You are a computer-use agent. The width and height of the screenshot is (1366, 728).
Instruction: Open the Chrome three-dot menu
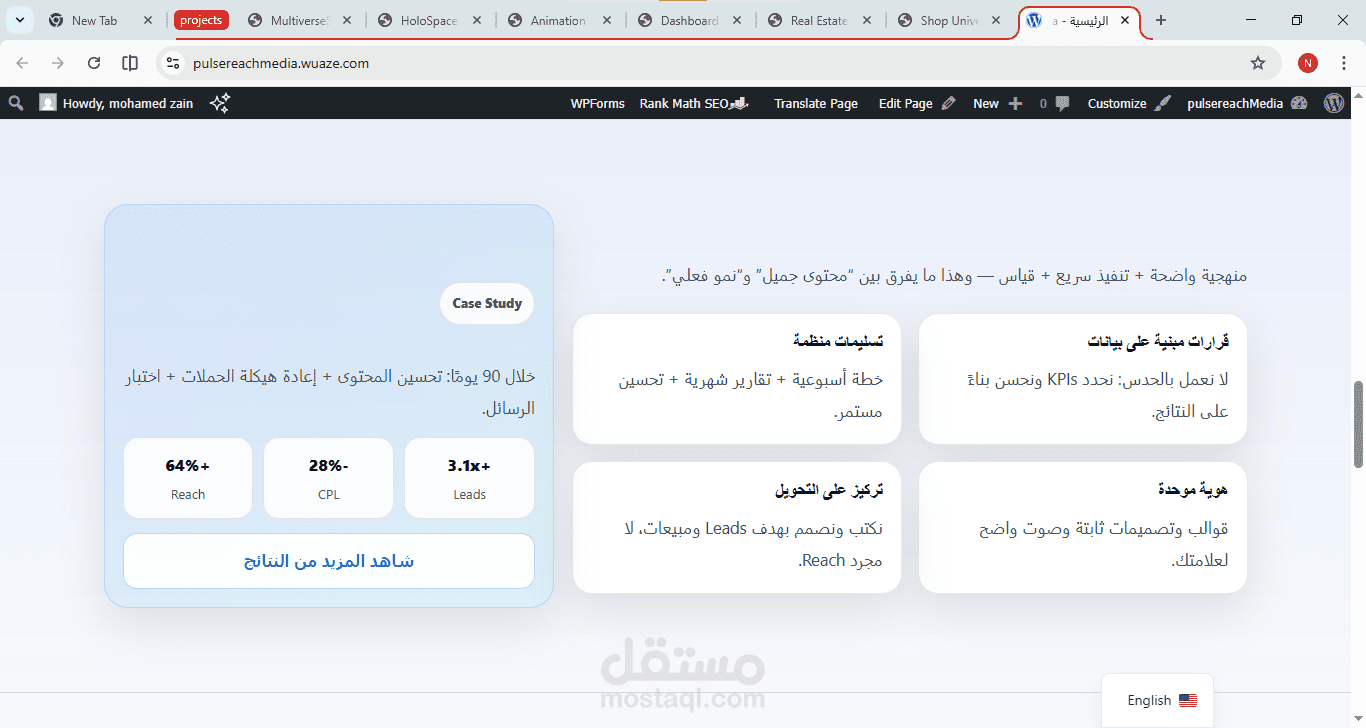[x=1344, y=63]
